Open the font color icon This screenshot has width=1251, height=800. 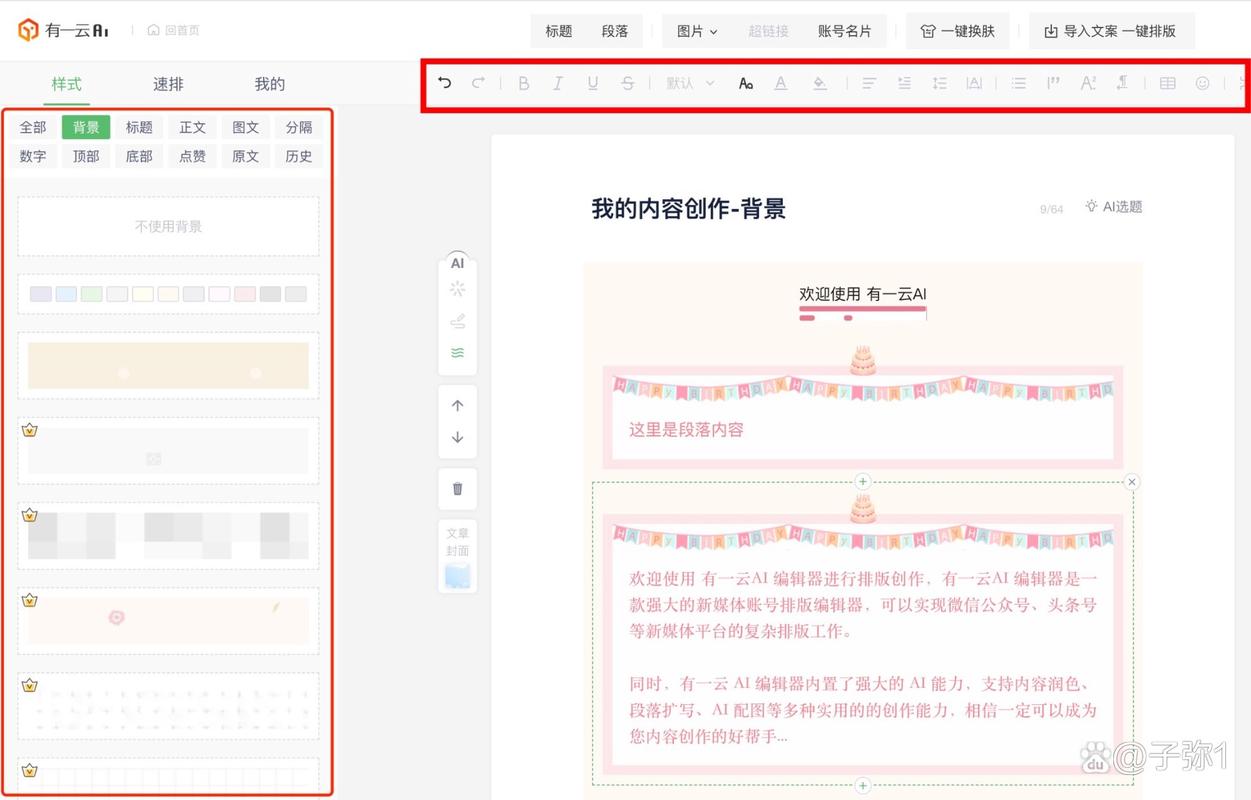pos(780,83)
